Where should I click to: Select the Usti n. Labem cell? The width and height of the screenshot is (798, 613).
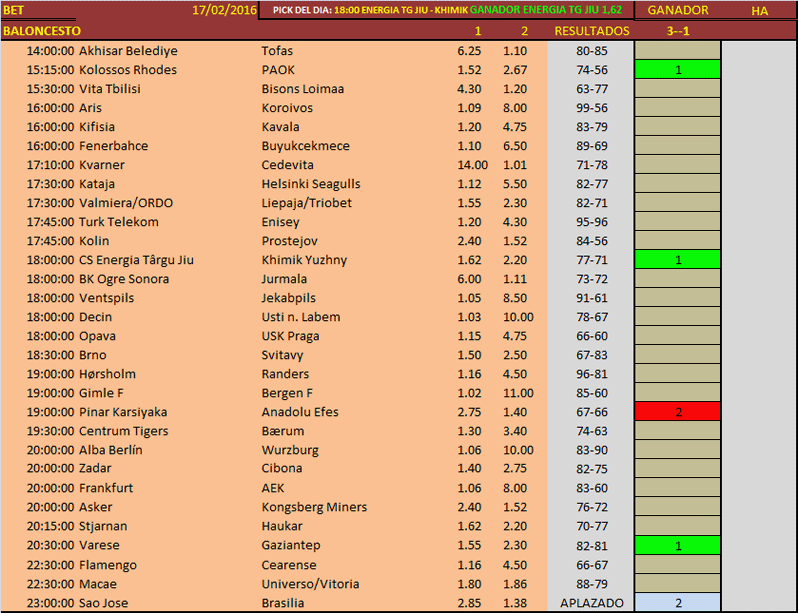(x=300, y=317)
